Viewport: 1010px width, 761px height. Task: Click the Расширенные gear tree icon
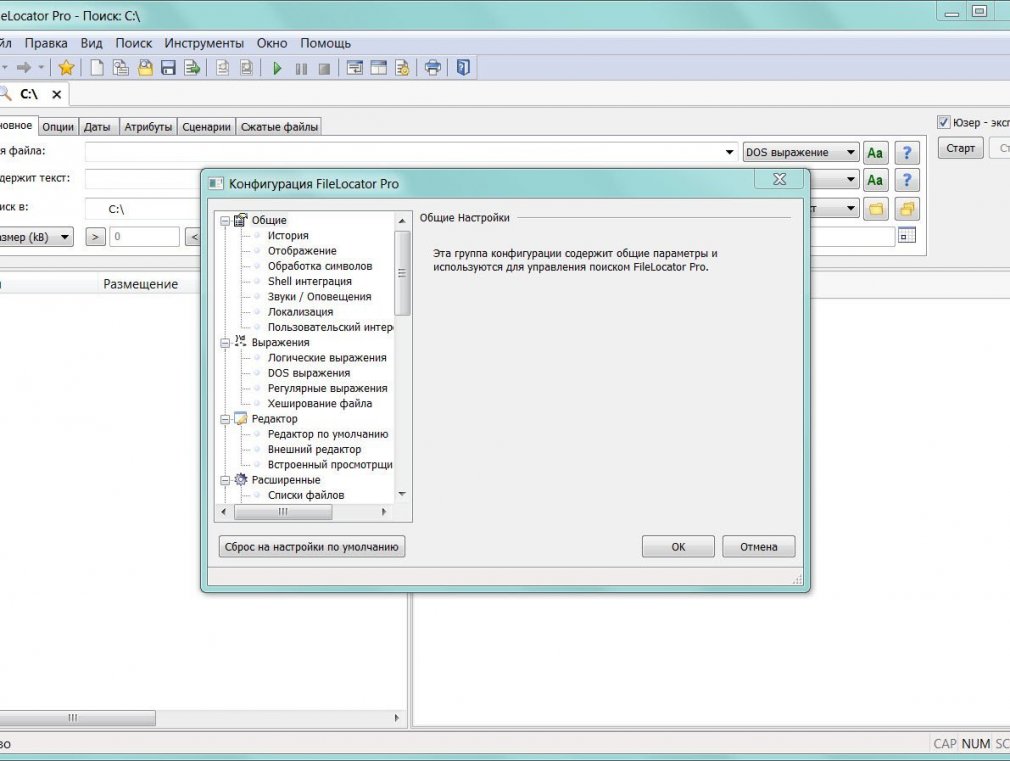[241, 479]
